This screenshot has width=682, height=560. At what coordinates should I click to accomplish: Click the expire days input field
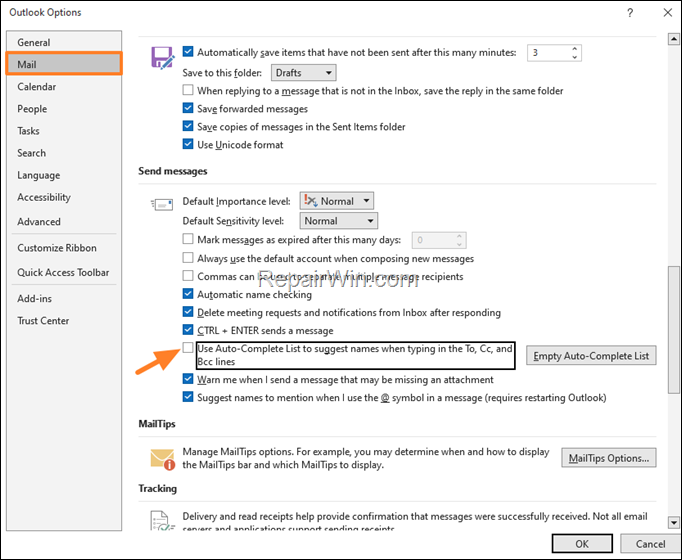pyautogui.click(x=434, y=240)
